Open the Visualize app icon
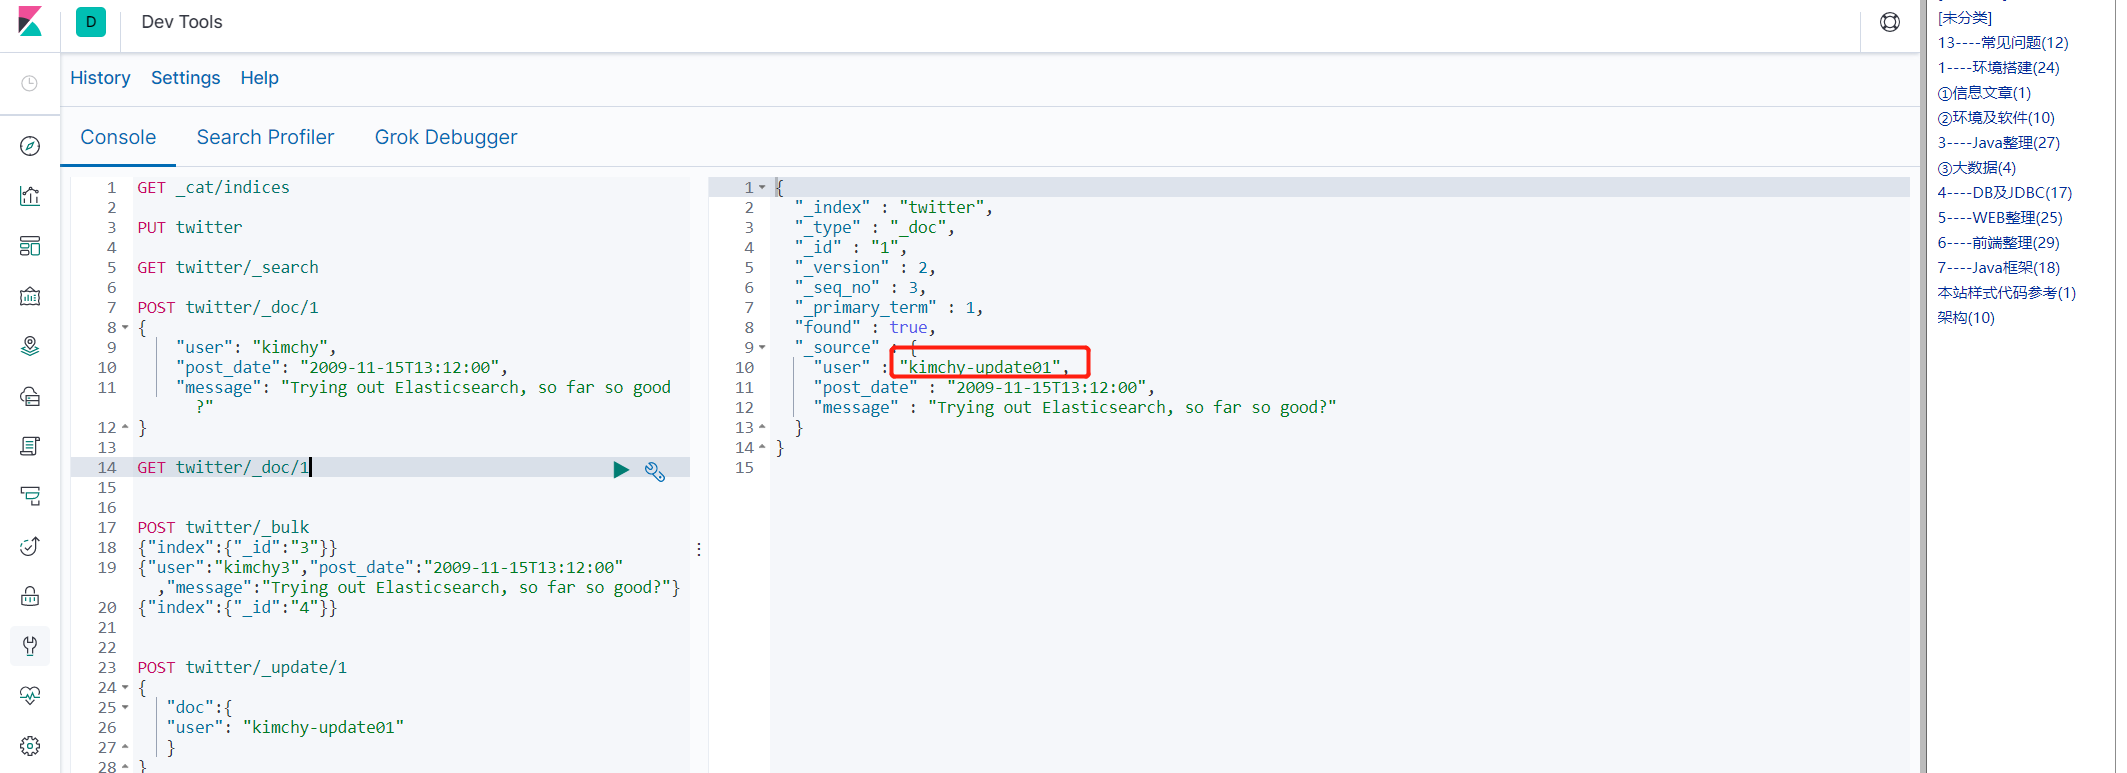This screenshot has height=773, width=2127. [30, 196]
